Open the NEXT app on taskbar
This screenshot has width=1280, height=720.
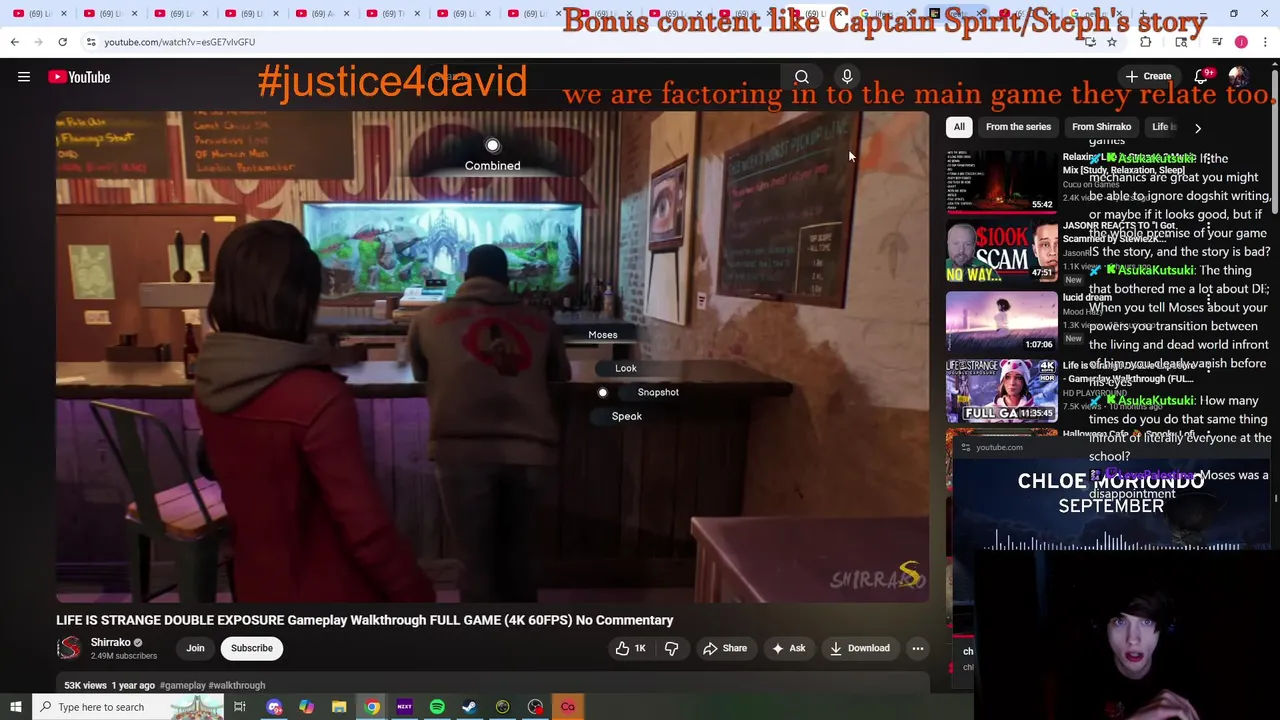(x=404, y=707)
